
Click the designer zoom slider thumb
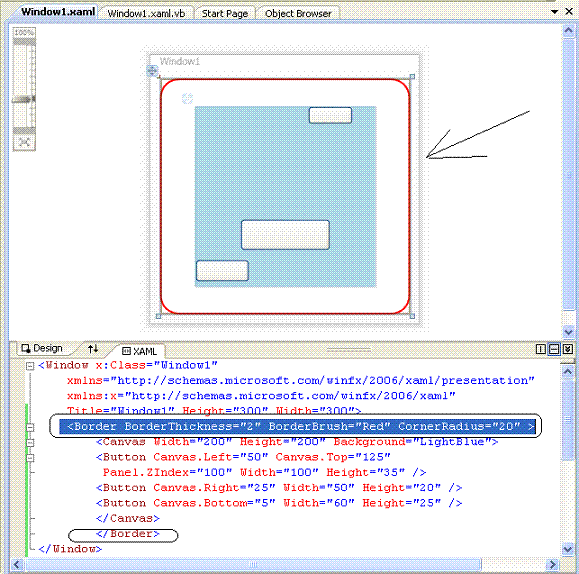[x=24, y=99]
